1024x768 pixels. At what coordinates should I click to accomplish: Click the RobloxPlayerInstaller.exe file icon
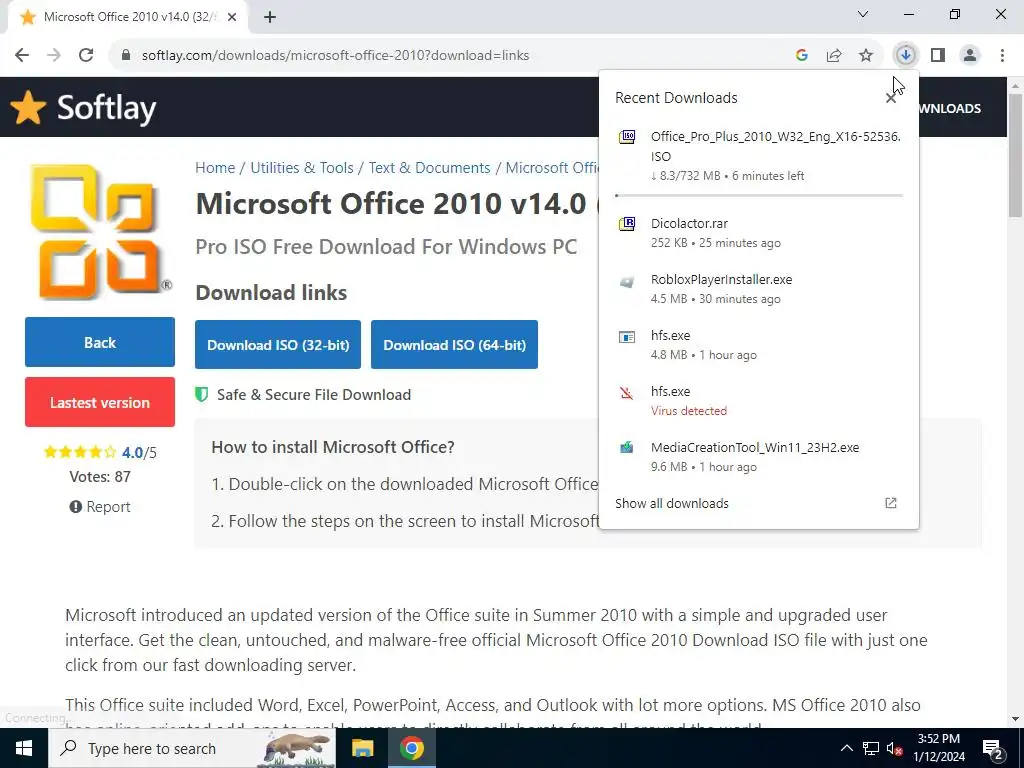(x=627, y=282)
